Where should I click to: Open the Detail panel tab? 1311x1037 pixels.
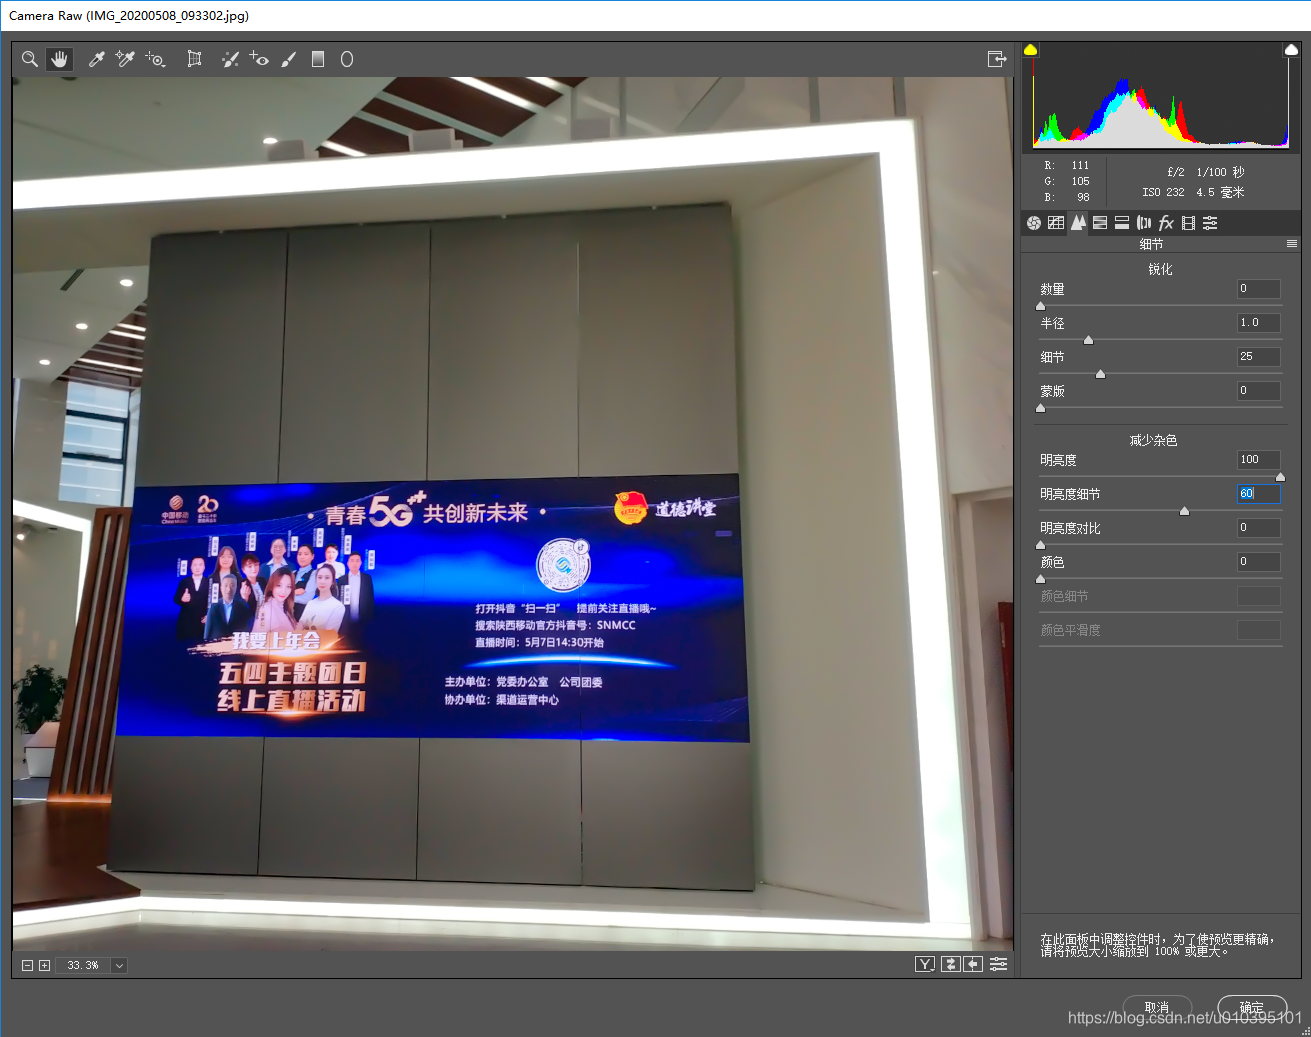pos(1078,223)
